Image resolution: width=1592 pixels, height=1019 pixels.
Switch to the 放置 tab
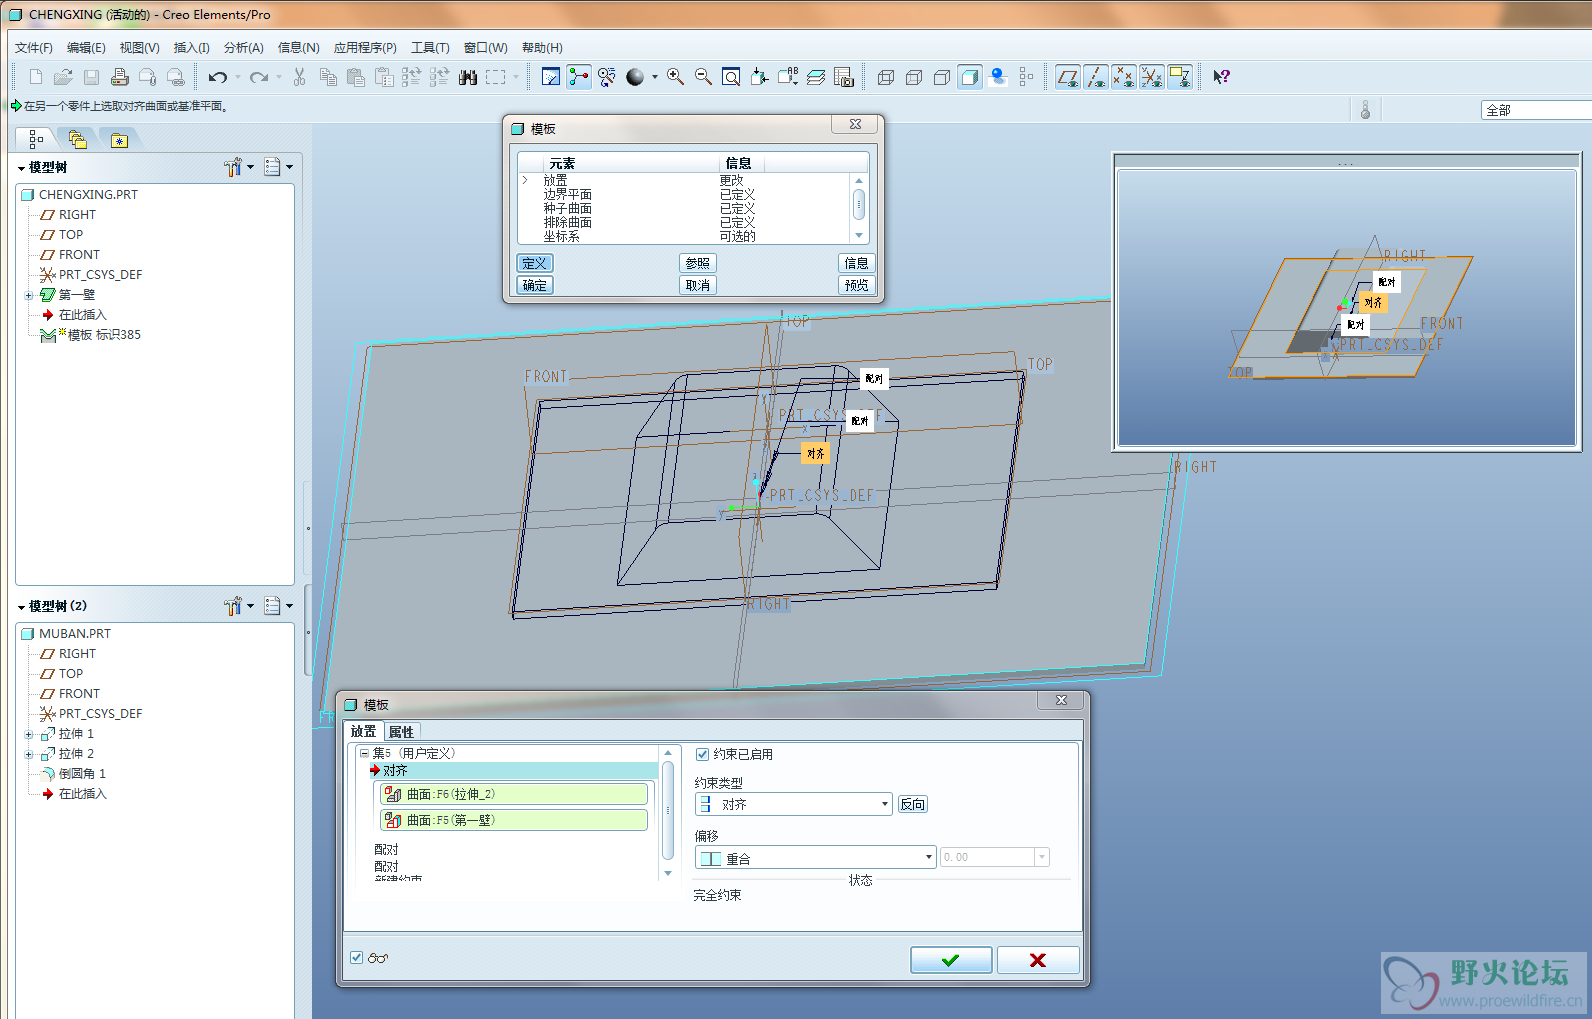click(364, 732)
